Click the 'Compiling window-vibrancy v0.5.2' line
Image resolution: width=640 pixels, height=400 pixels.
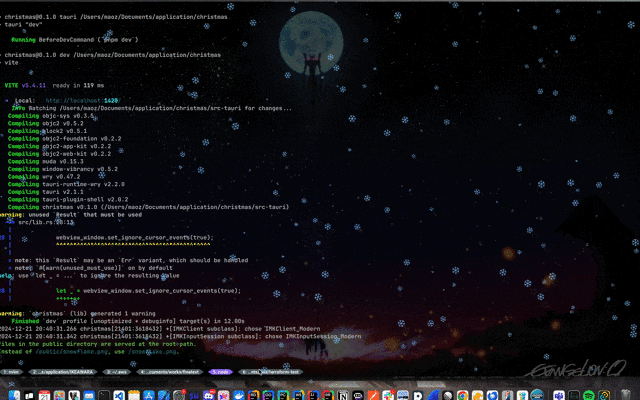click(62, 169)
